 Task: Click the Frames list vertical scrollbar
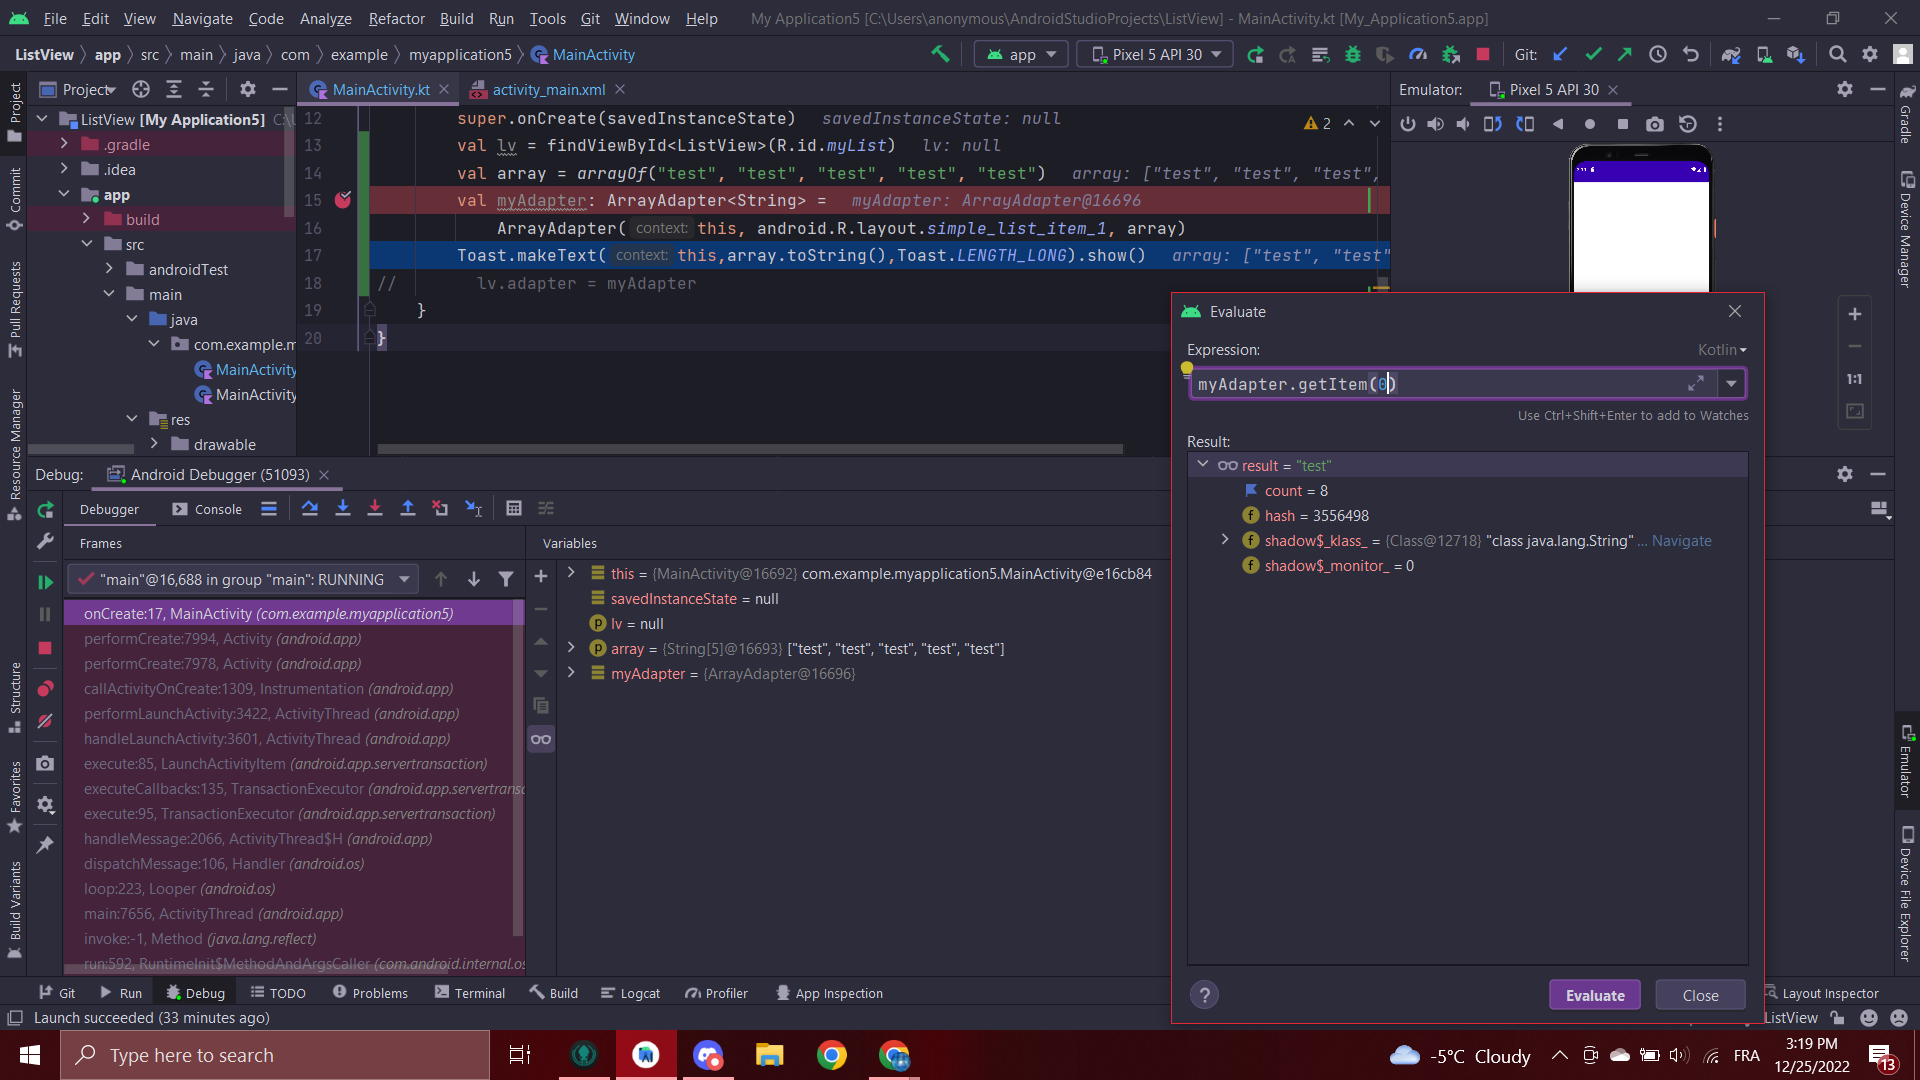518,768
